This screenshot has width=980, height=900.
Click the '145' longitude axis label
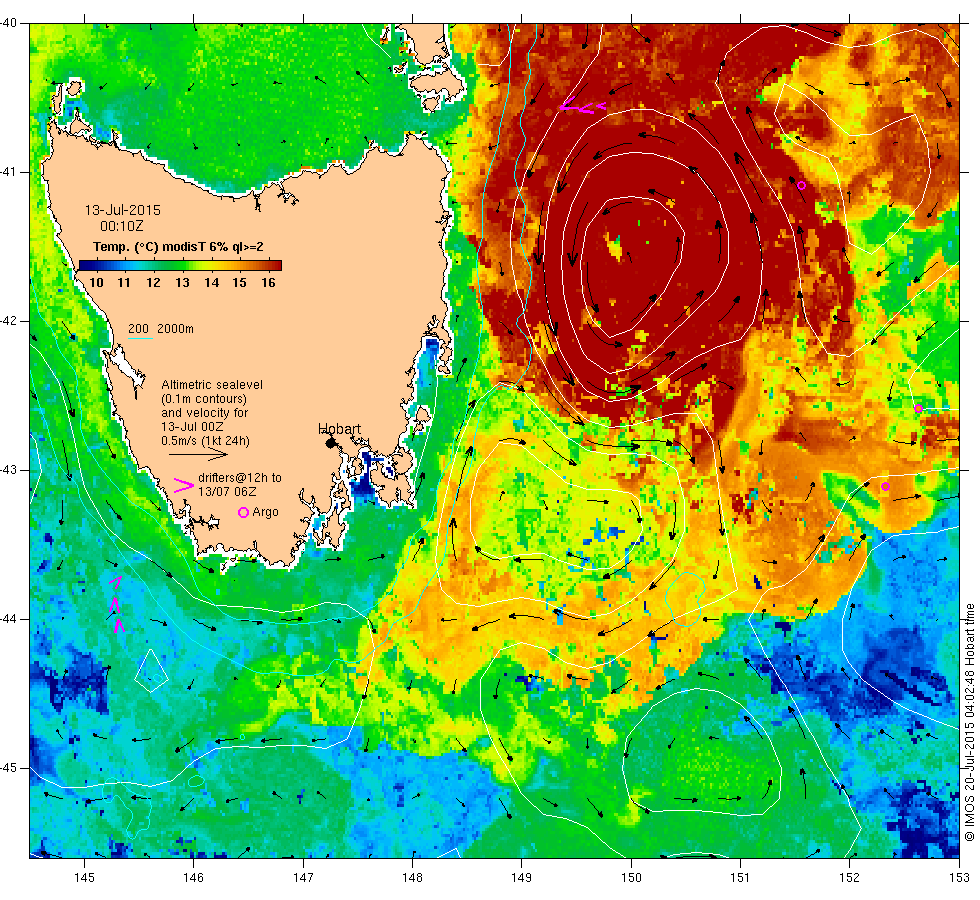click(84, 878)
